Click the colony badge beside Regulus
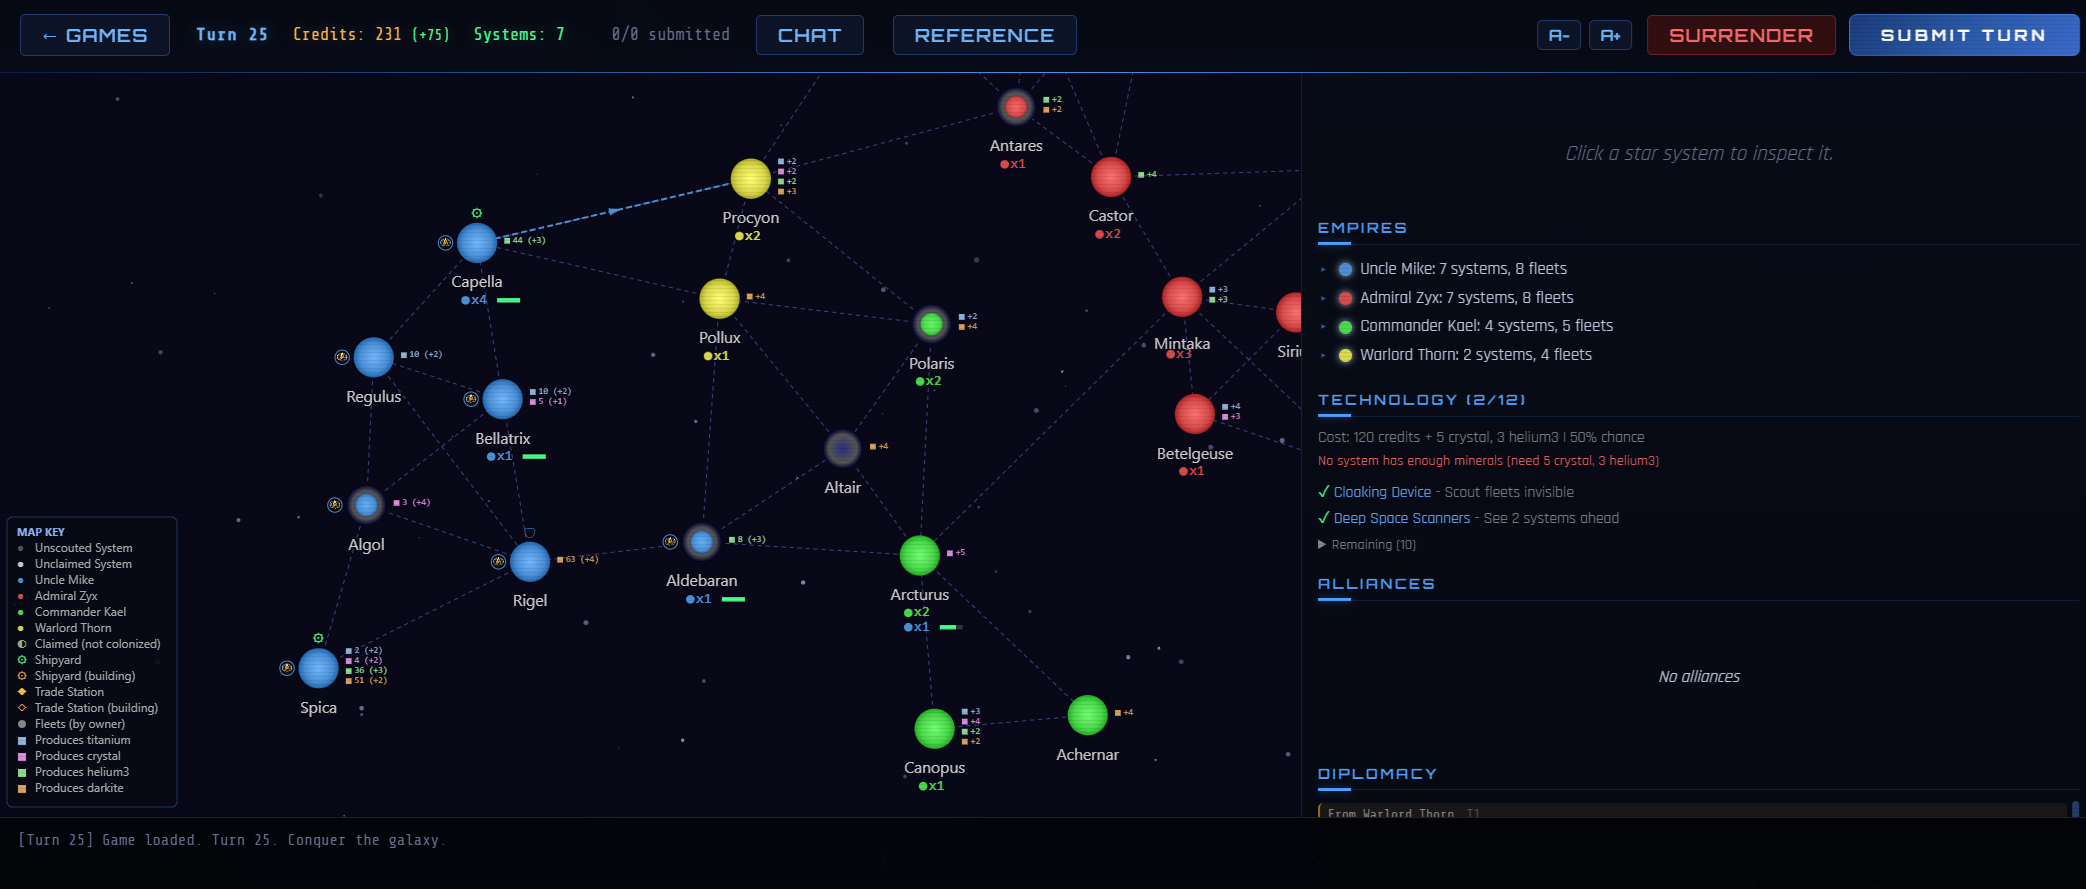The height and width of the screenshot is (889, 2086). 342,357
